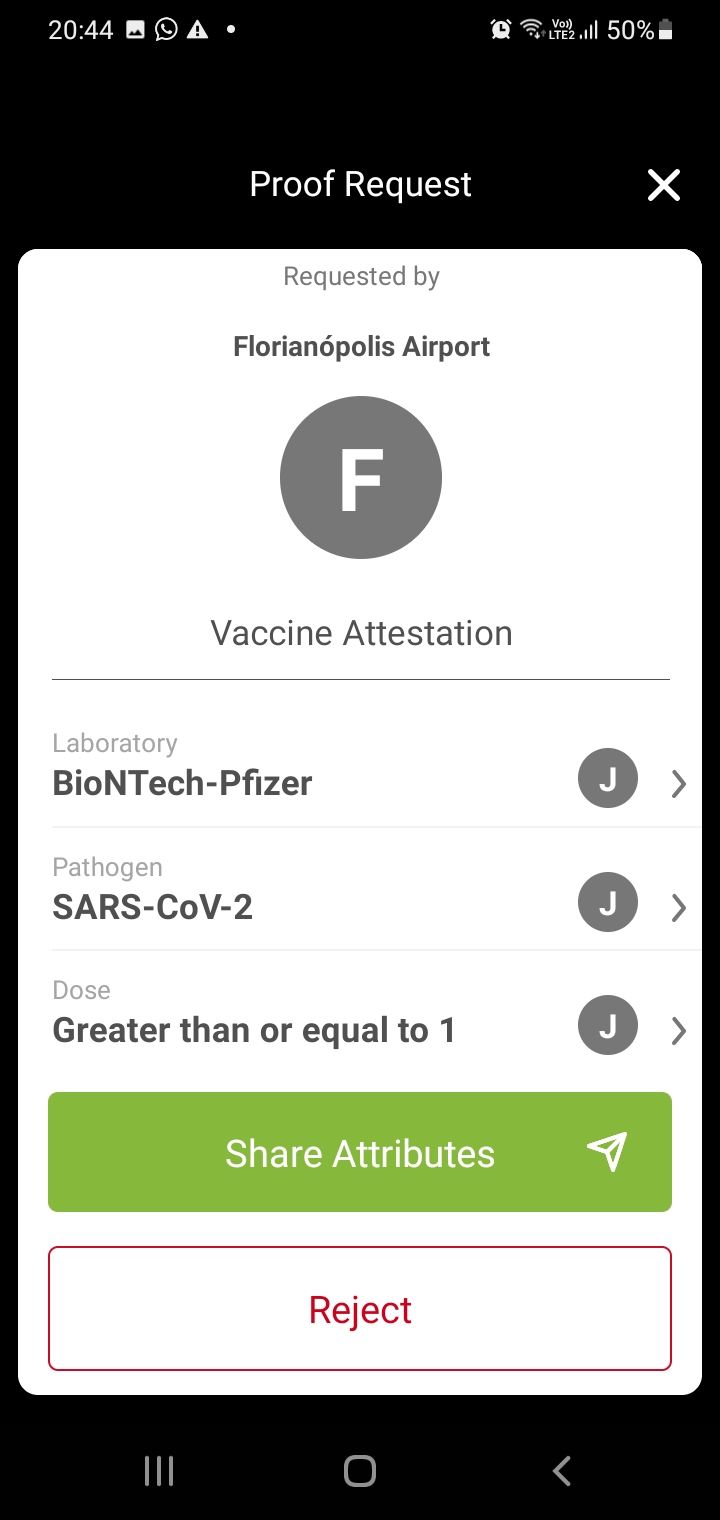This screenshot has width=720, height=1520.
Task: Tap the J credential badge for Pathogen
Action: [x=608, y=902]
